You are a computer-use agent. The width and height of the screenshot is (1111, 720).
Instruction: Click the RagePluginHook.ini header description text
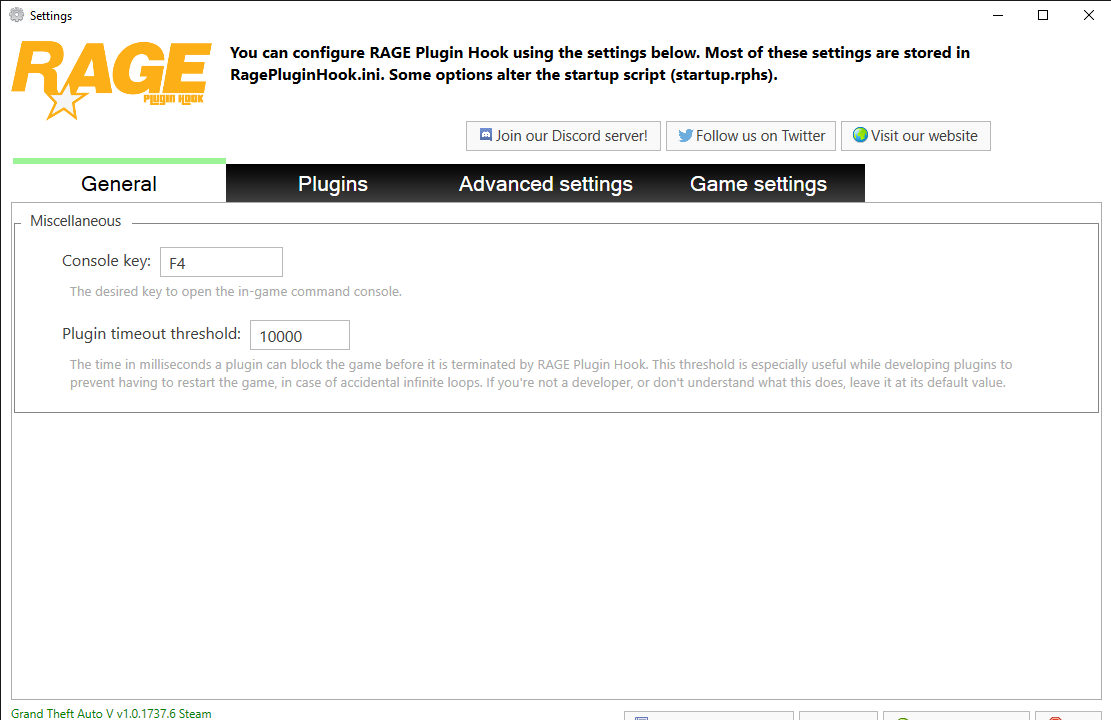click(599, 64)
